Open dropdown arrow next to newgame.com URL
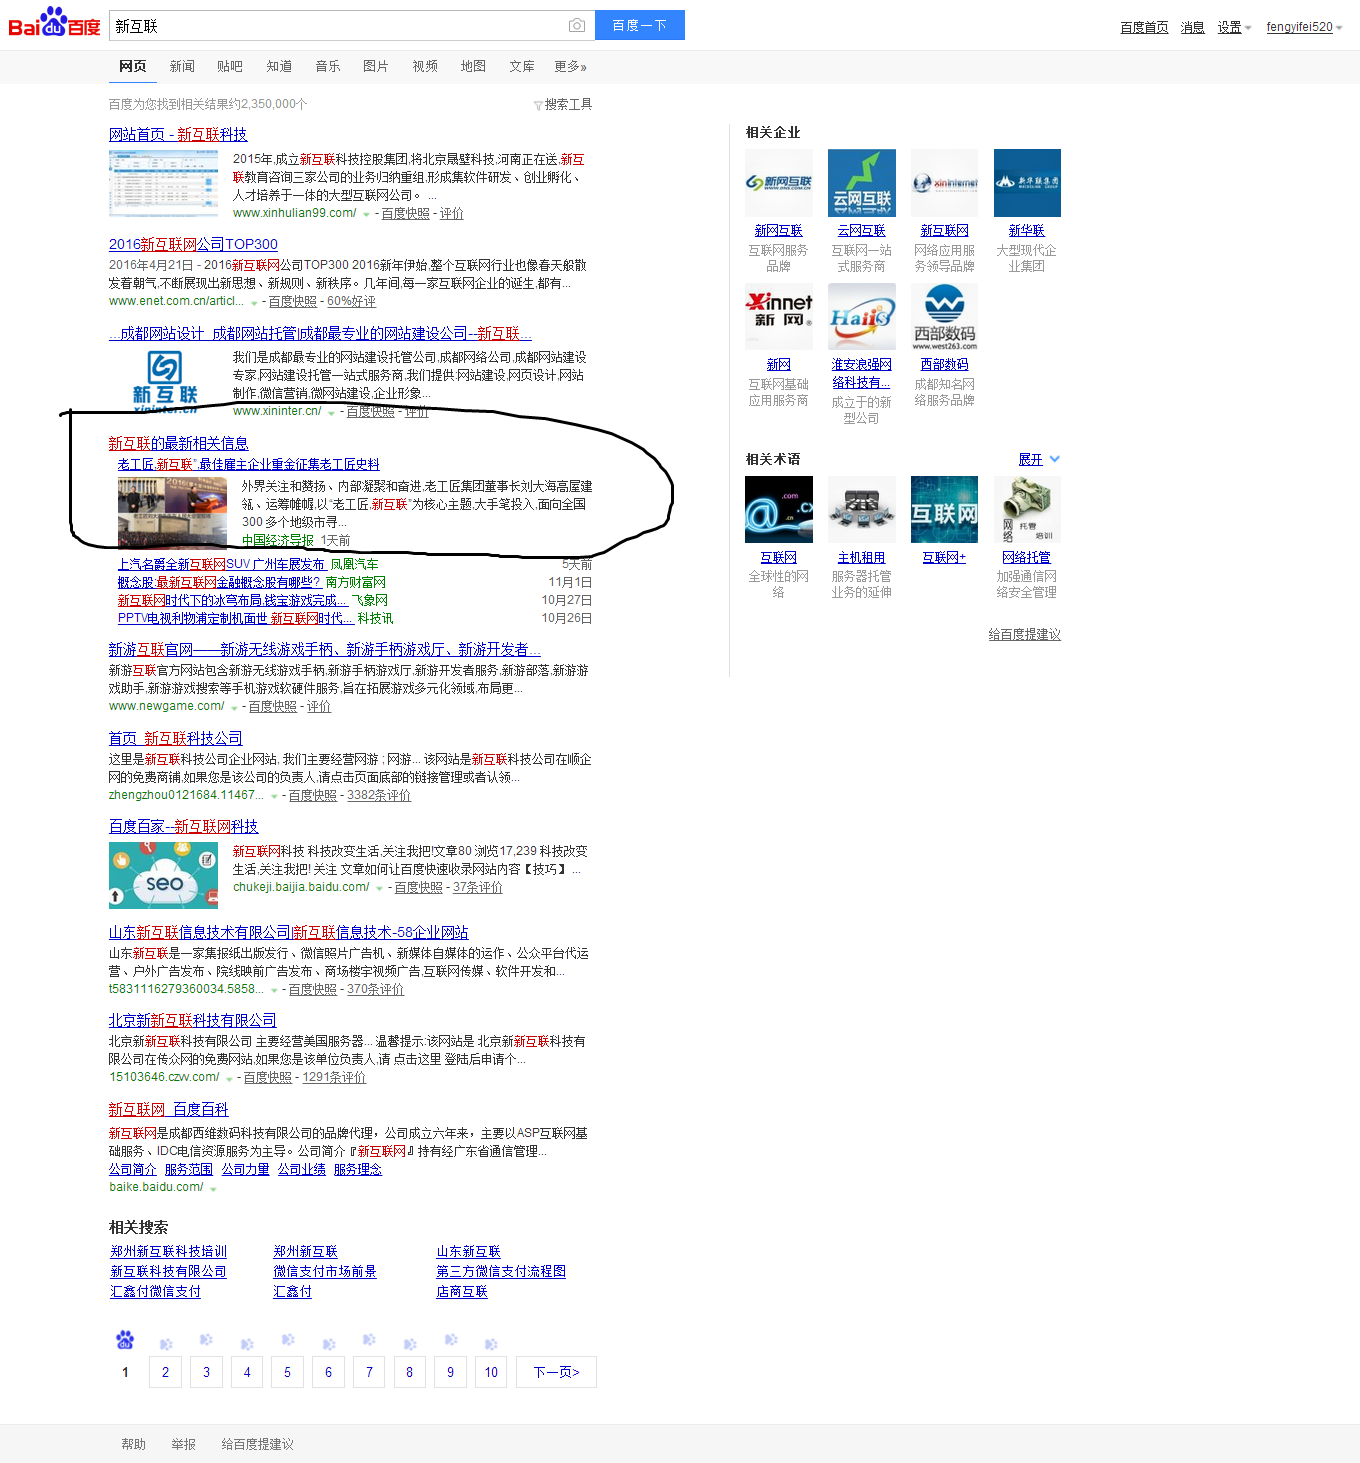This screenshot has height=1463, width=1360. coord(234,708)
